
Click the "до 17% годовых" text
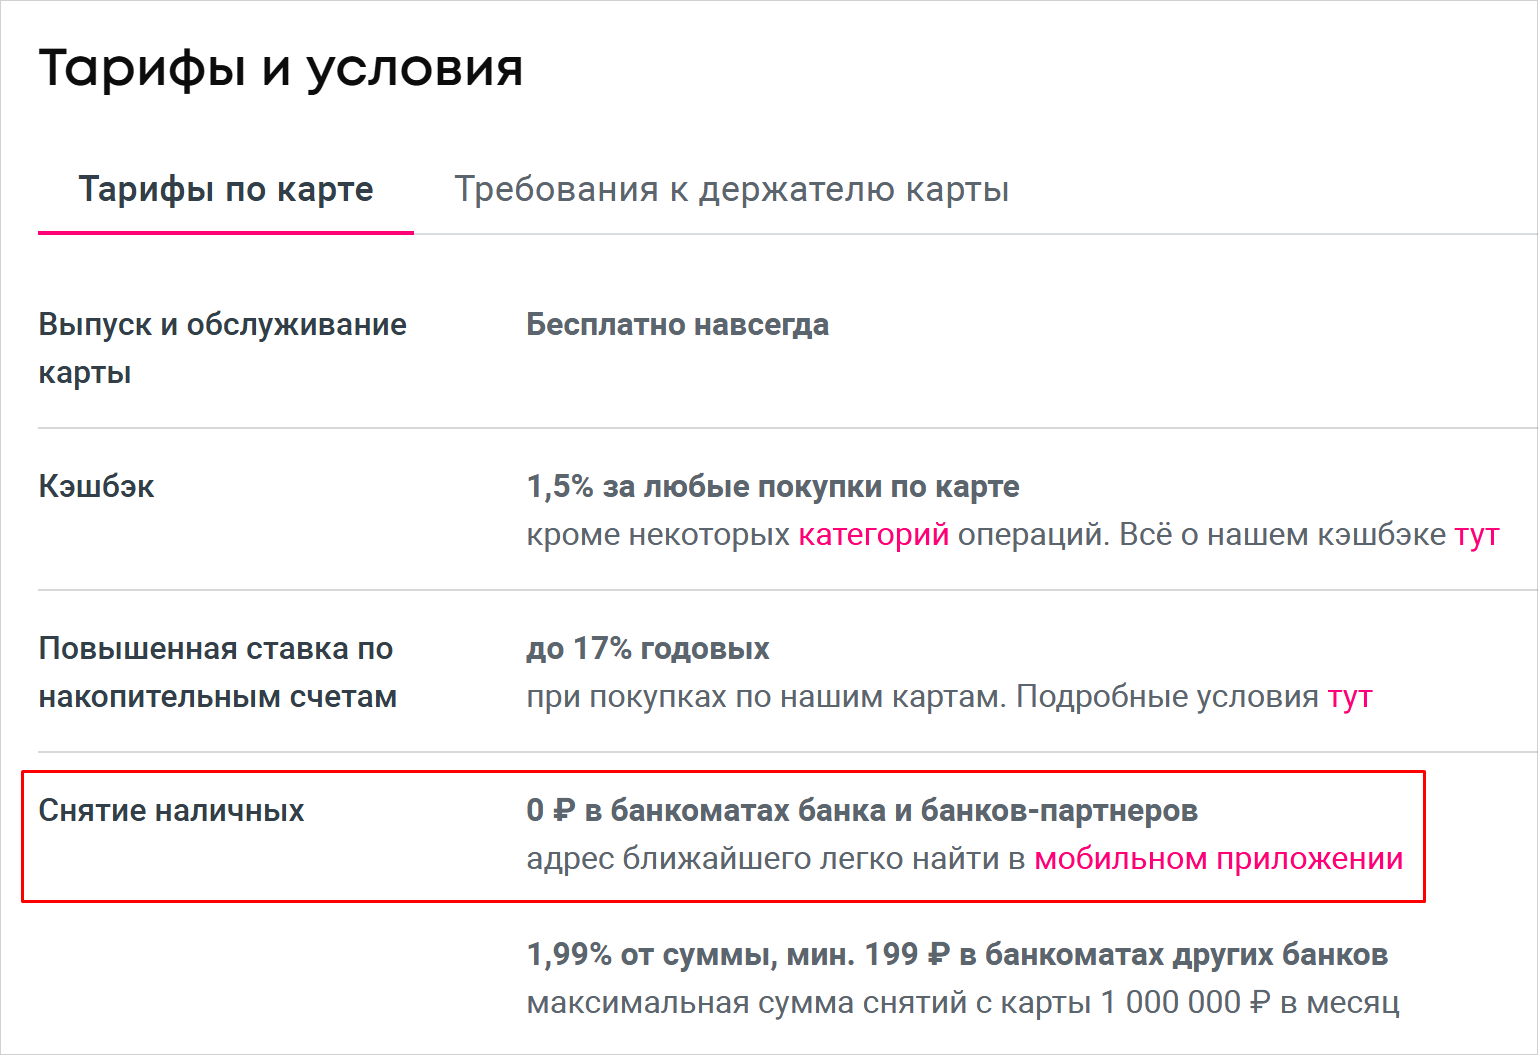click(647, 649)
